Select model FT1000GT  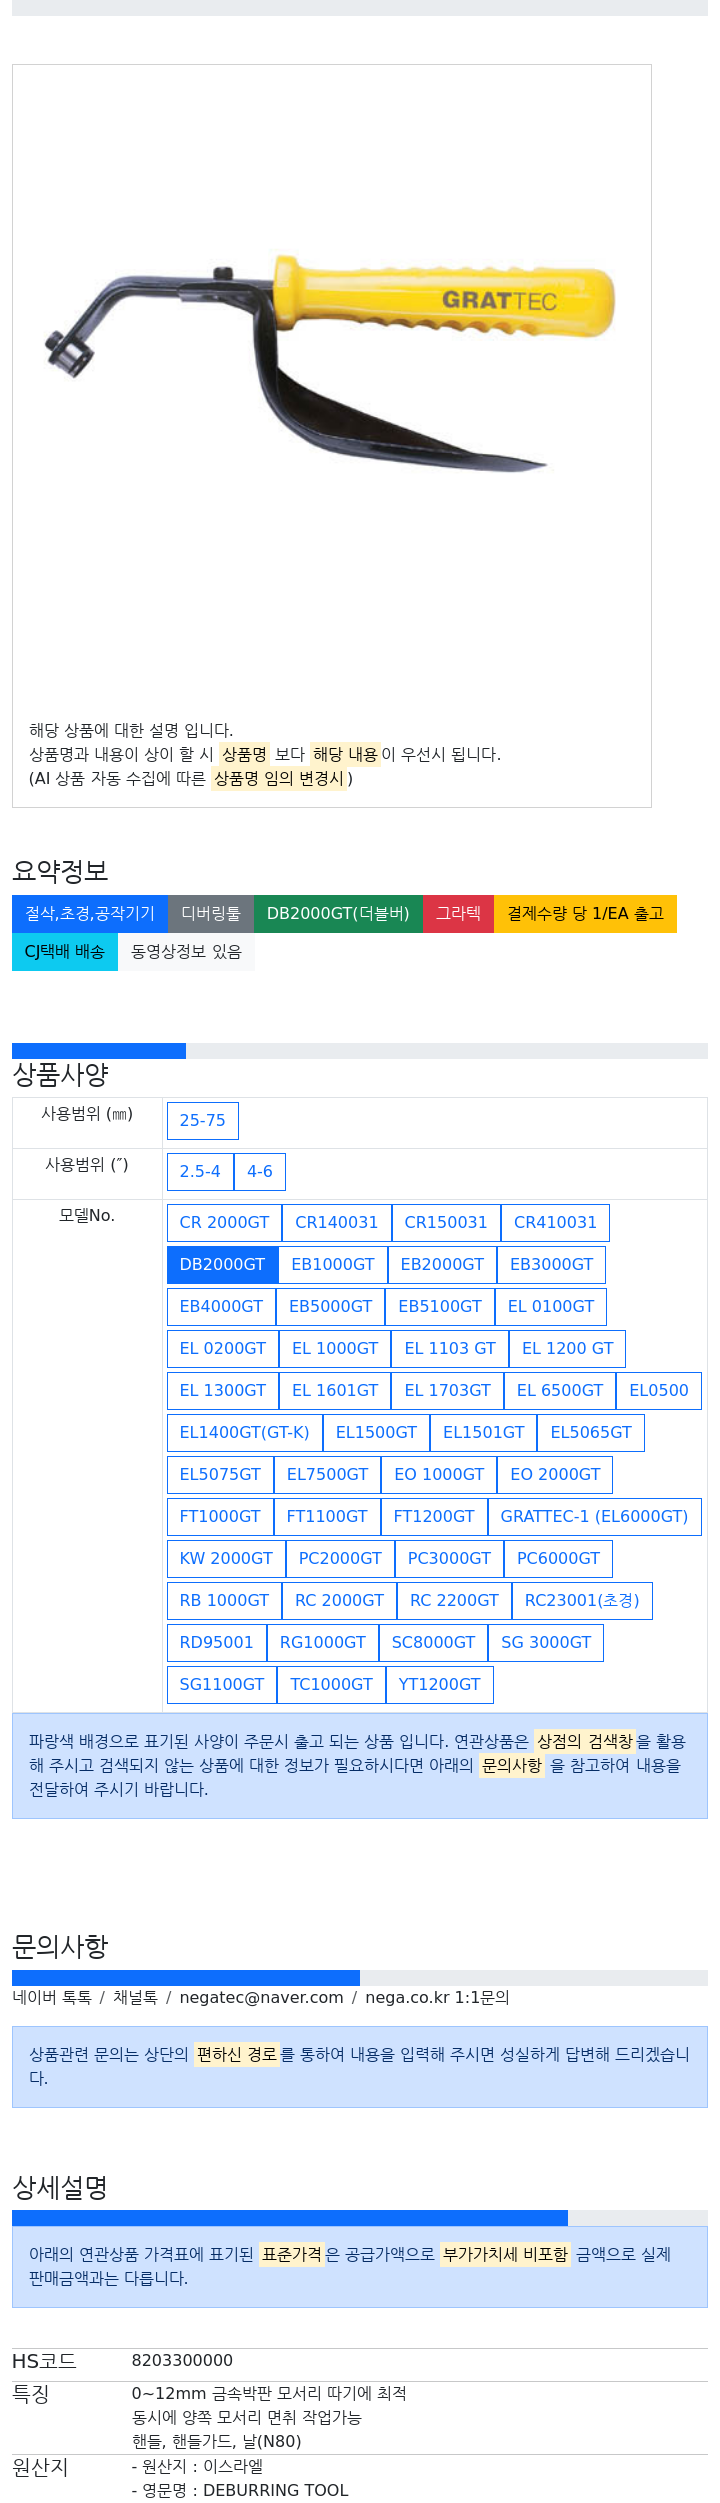pyautogui.click(x=220, y=1517)
